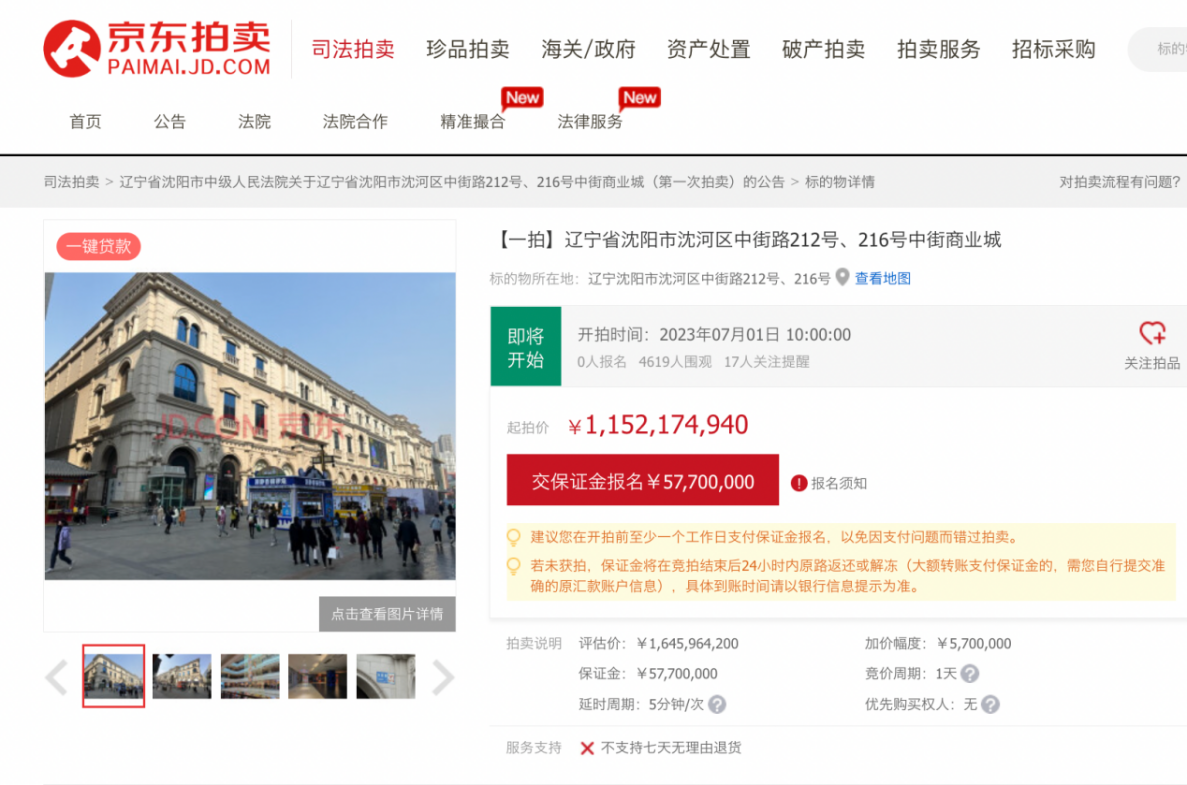Show next thumbnails with right arrow
The width and height of the screenshot is (1187, 785).
click(x=443, y=677)
